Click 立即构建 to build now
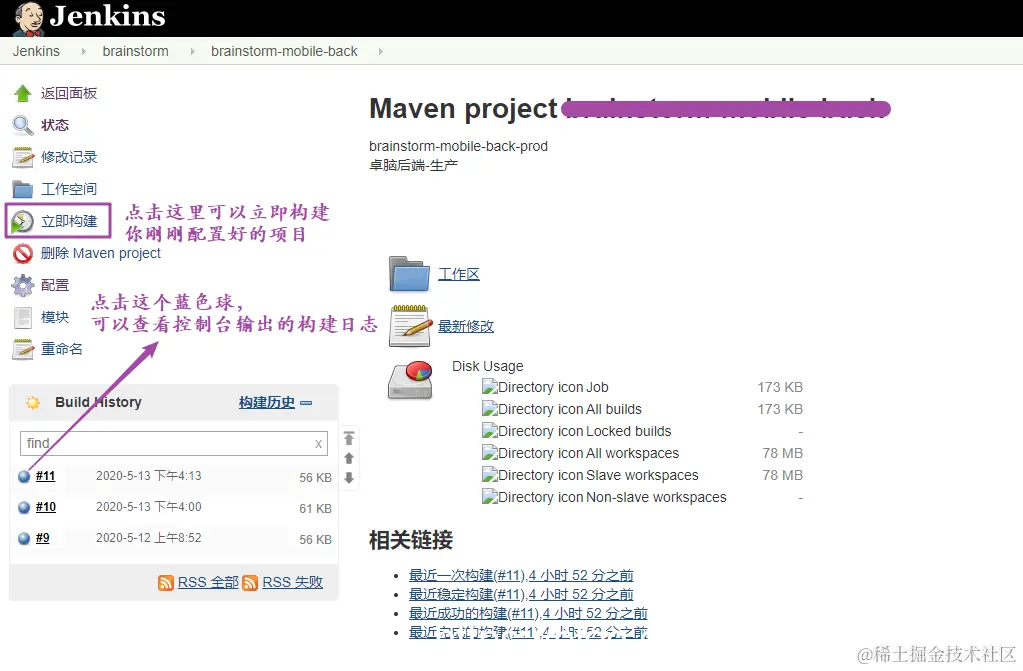Screen dimensions: 1023x671 [69, 221]
